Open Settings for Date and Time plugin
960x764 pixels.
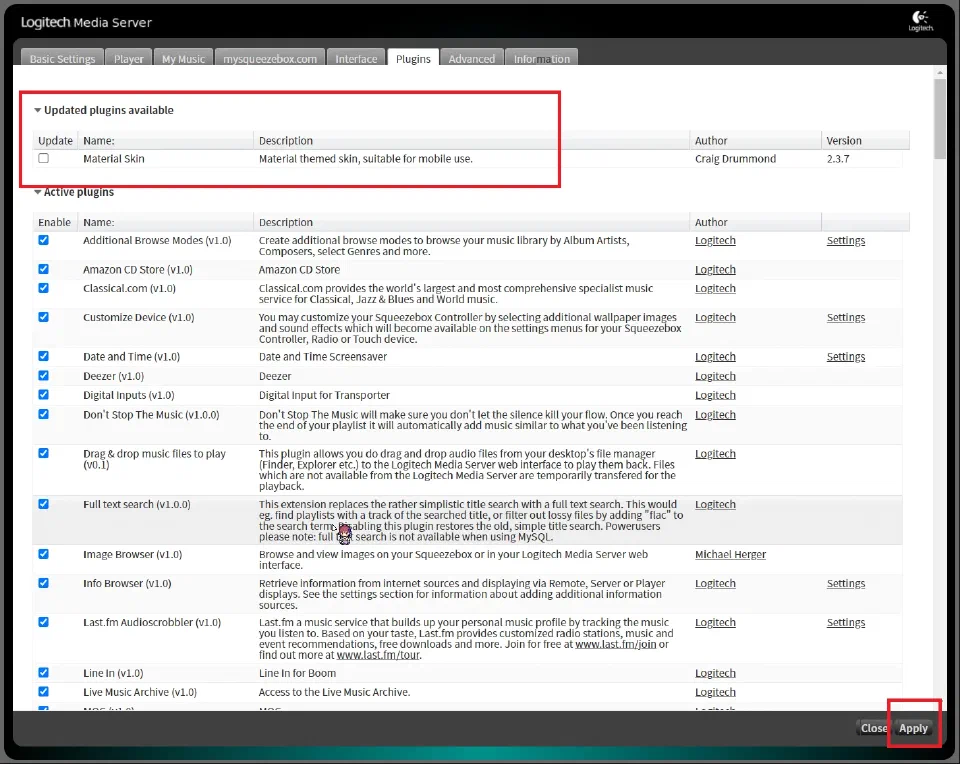(846, 357)
